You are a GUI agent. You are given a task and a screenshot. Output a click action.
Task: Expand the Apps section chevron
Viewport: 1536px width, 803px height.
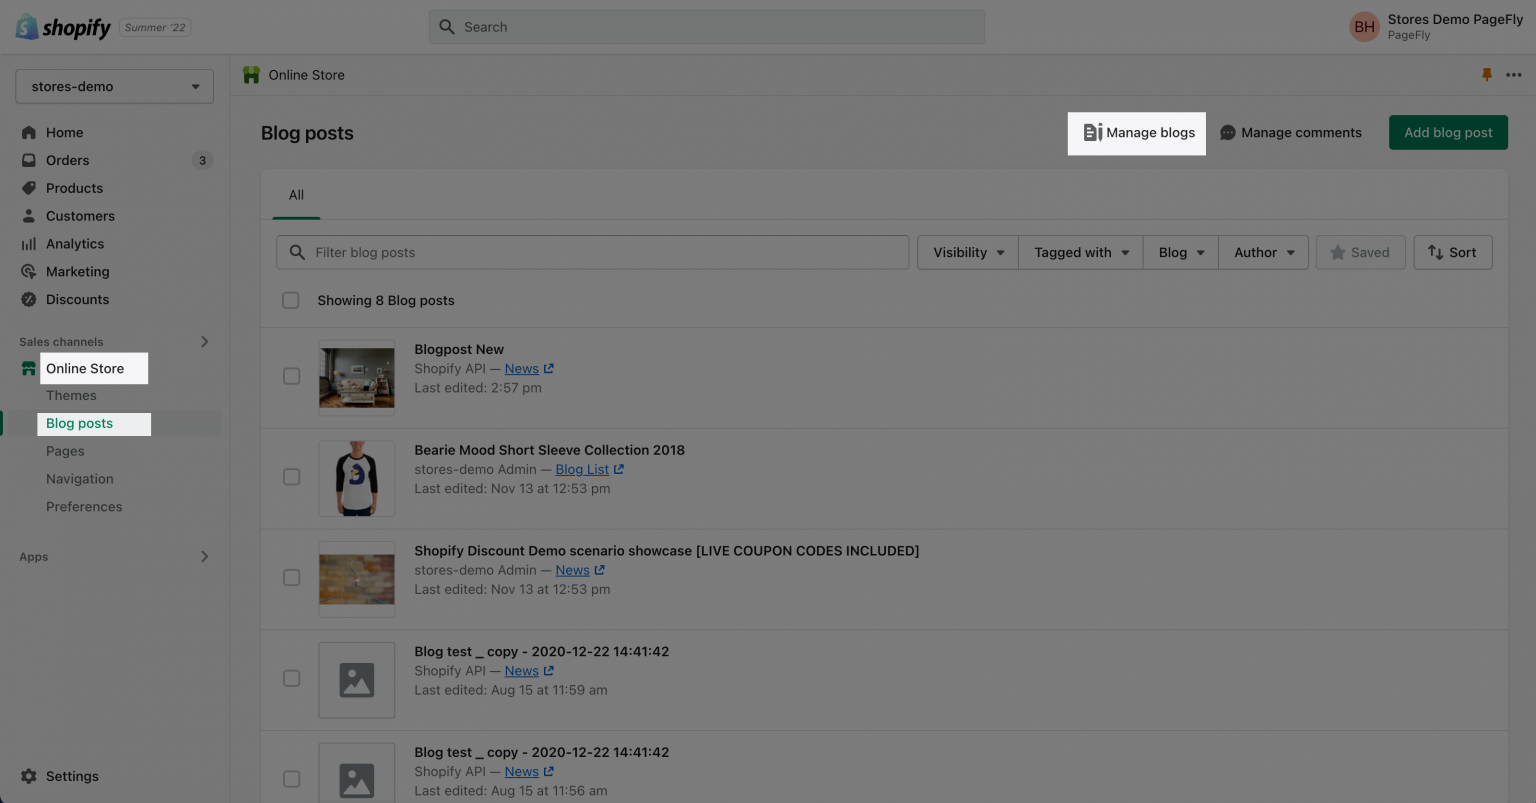click(x=204, y=557)
